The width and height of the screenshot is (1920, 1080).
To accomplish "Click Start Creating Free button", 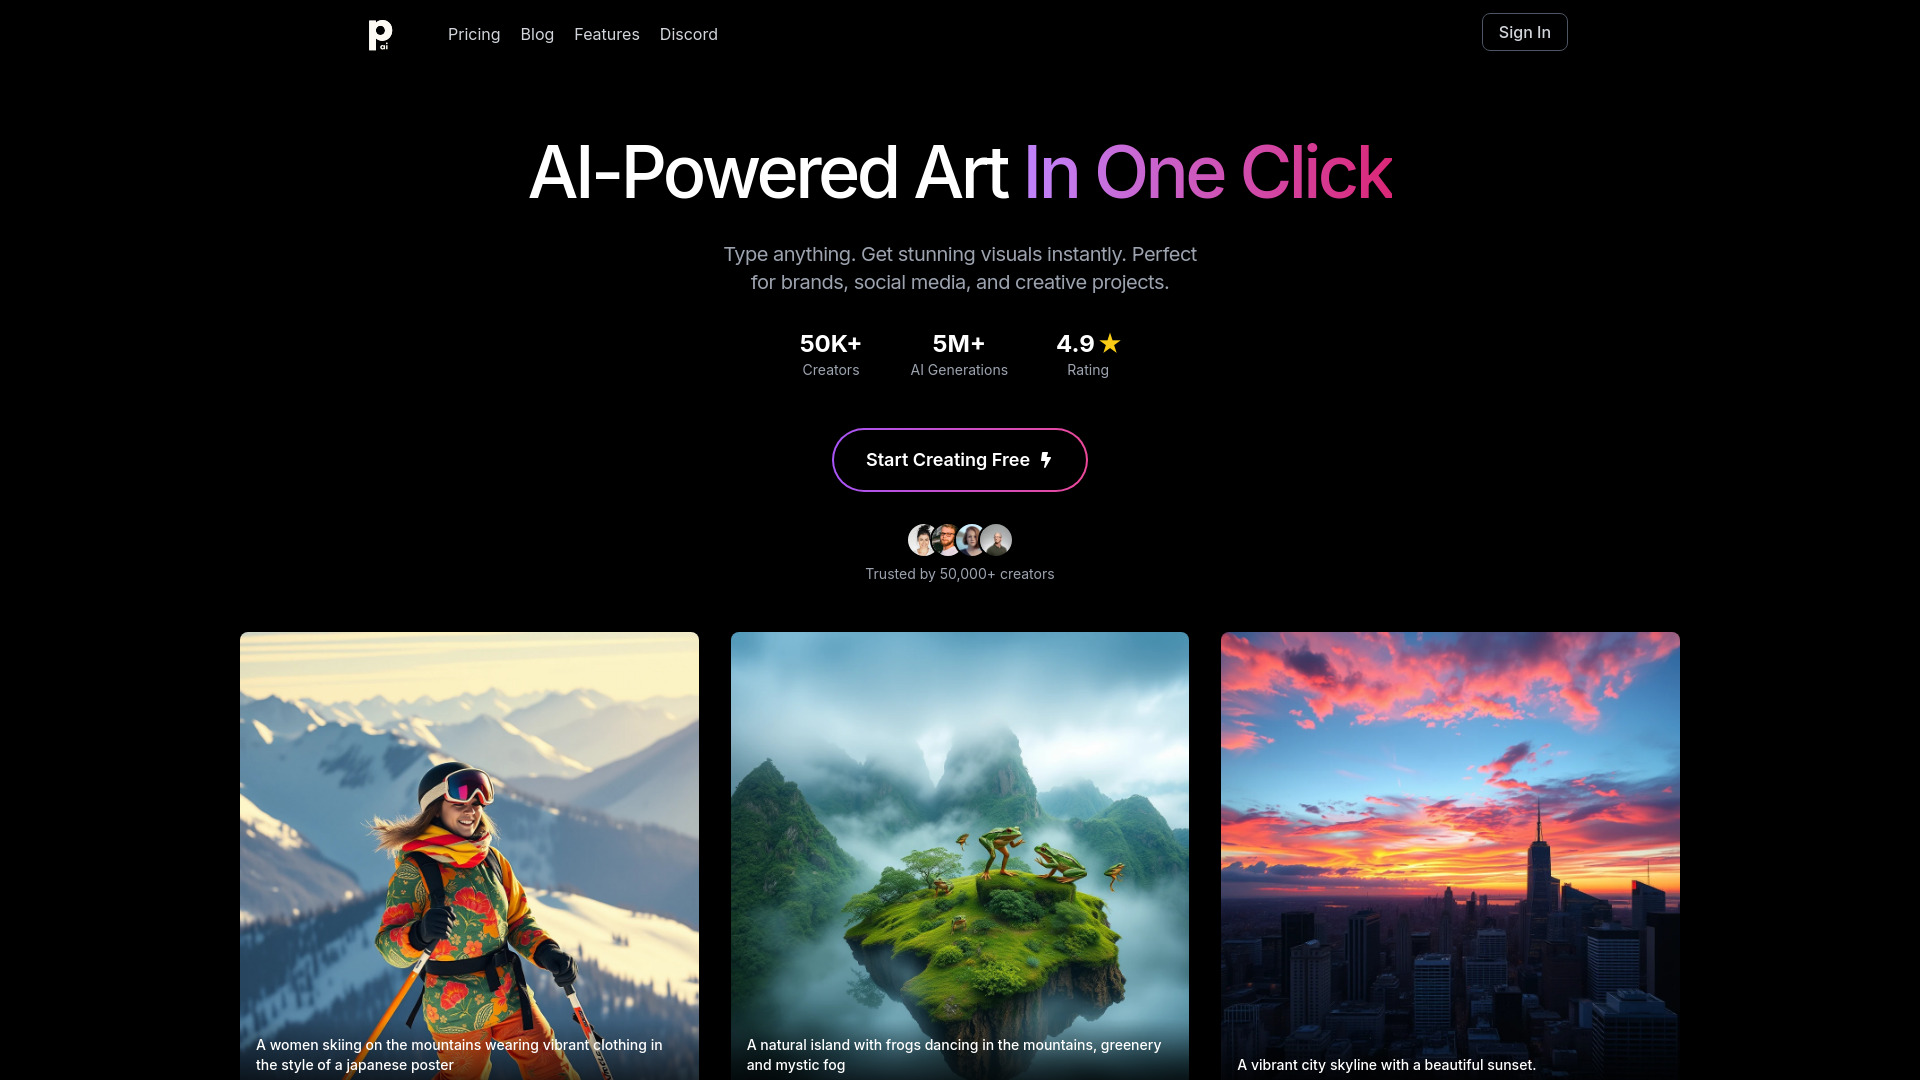I will [960, 459].
